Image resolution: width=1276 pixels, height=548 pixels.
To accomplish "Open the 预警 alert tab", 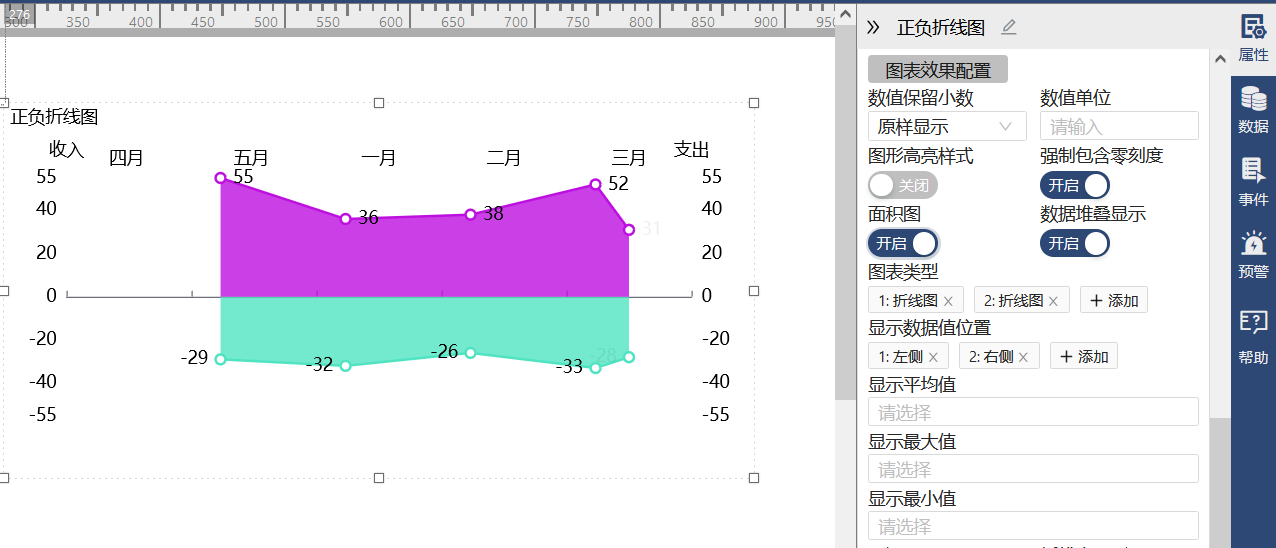I will (1253, 255).
